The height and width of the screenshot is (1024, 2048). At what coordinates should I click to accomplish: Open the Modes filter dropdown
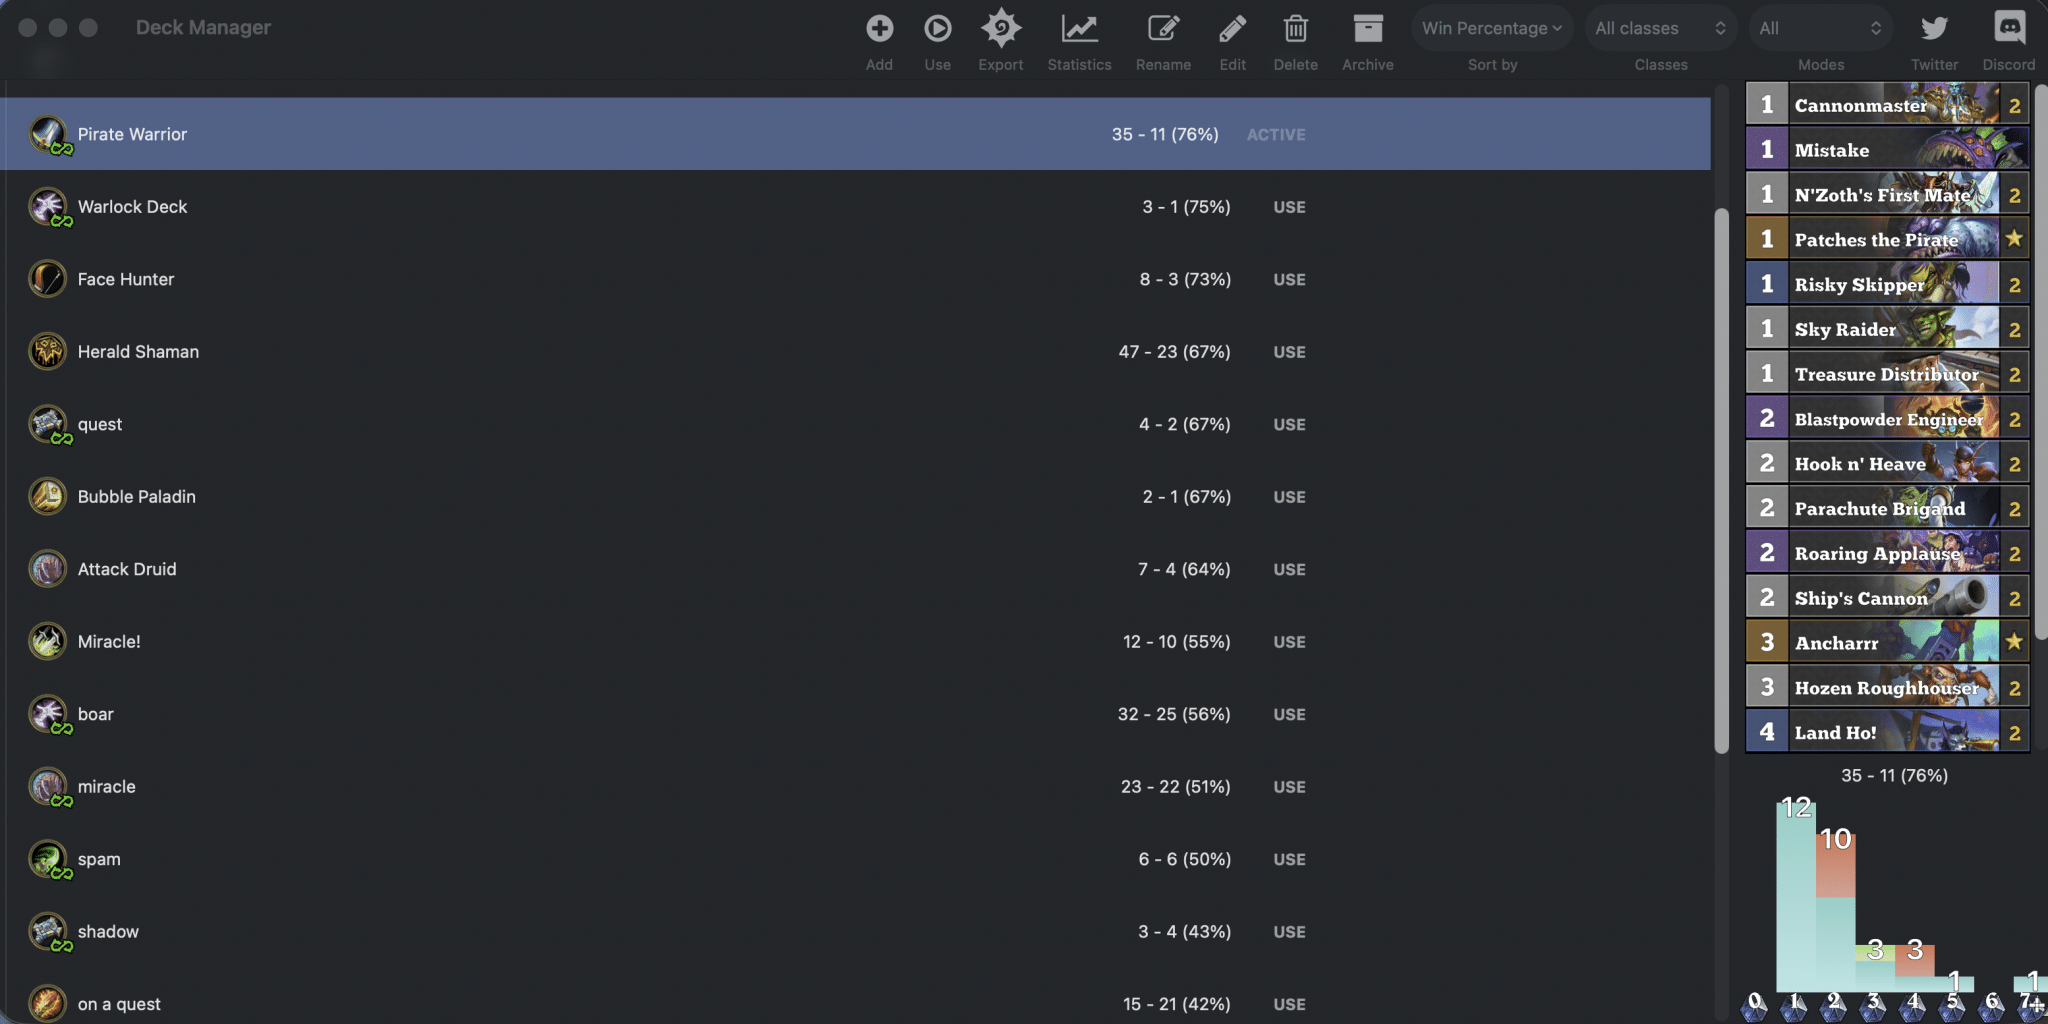click(1820, 28)
